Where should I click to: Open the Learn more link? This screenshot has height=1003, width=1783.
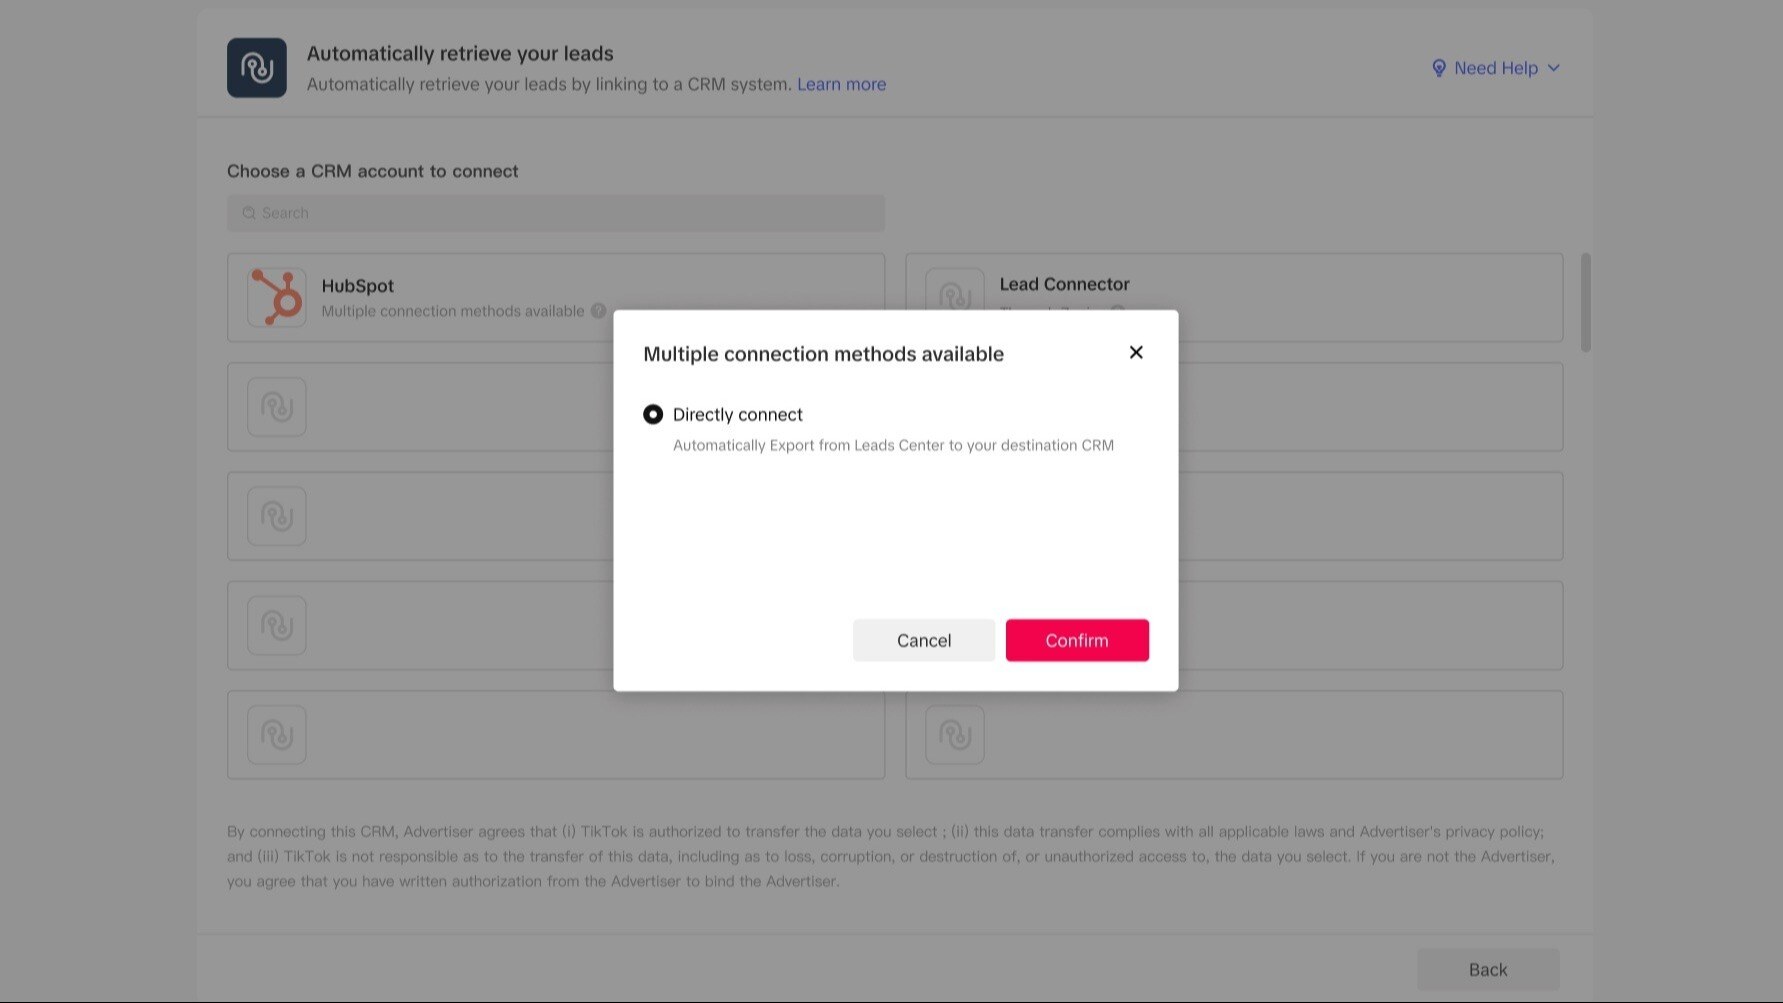tap(841, 84)
